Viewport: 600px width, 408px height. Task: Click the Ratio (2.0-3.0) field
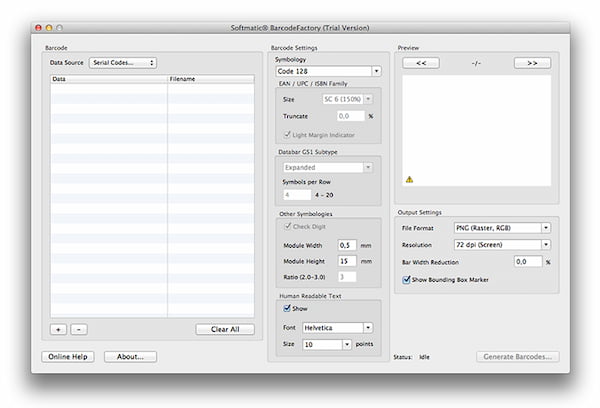pos(347,277)
